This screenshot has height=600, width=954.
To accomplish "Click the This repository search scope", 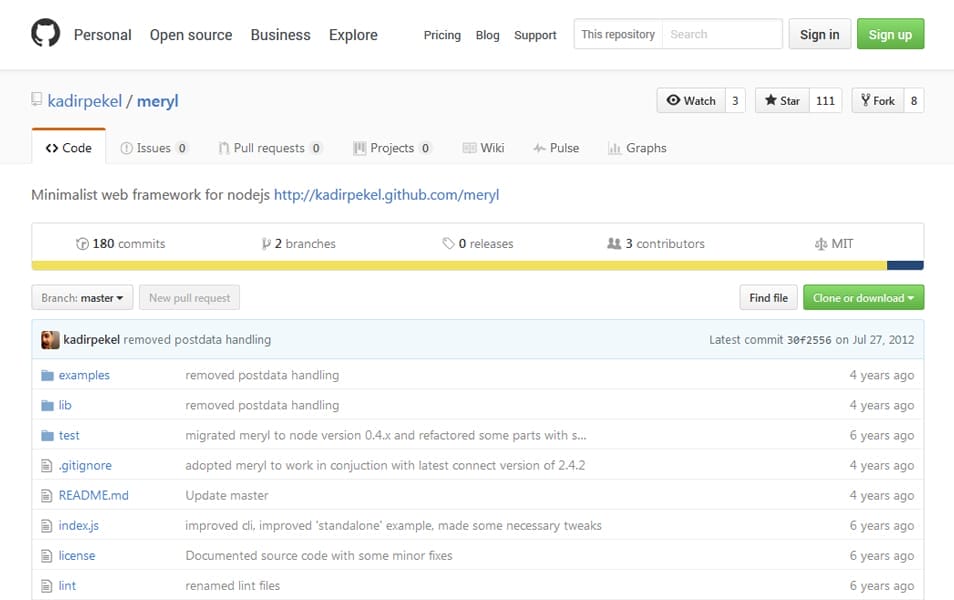I will point(618,34).
